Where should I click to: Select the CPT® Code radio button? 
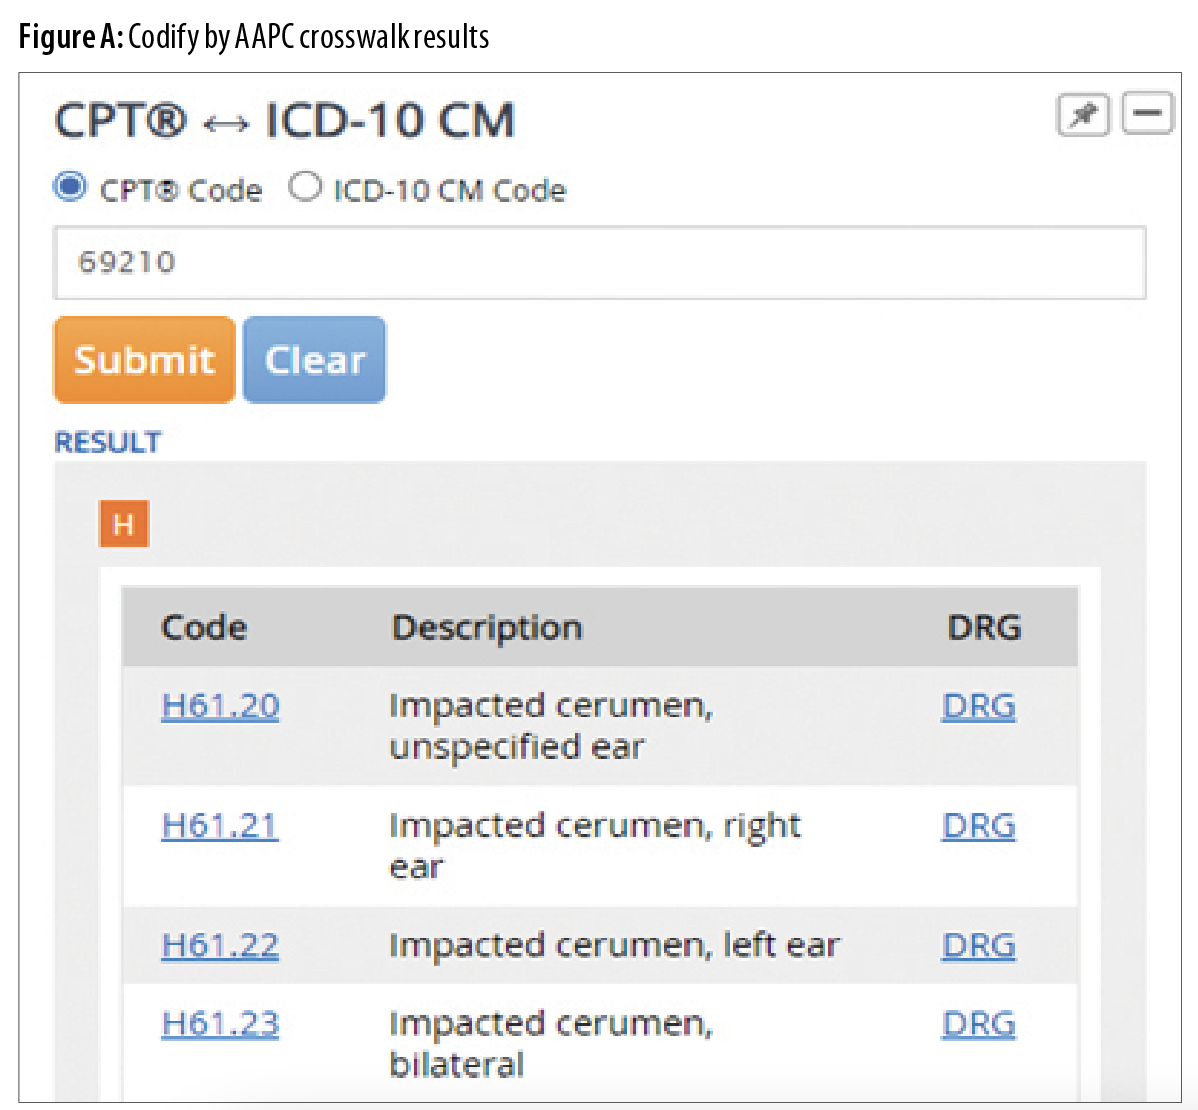coord(70,187)
